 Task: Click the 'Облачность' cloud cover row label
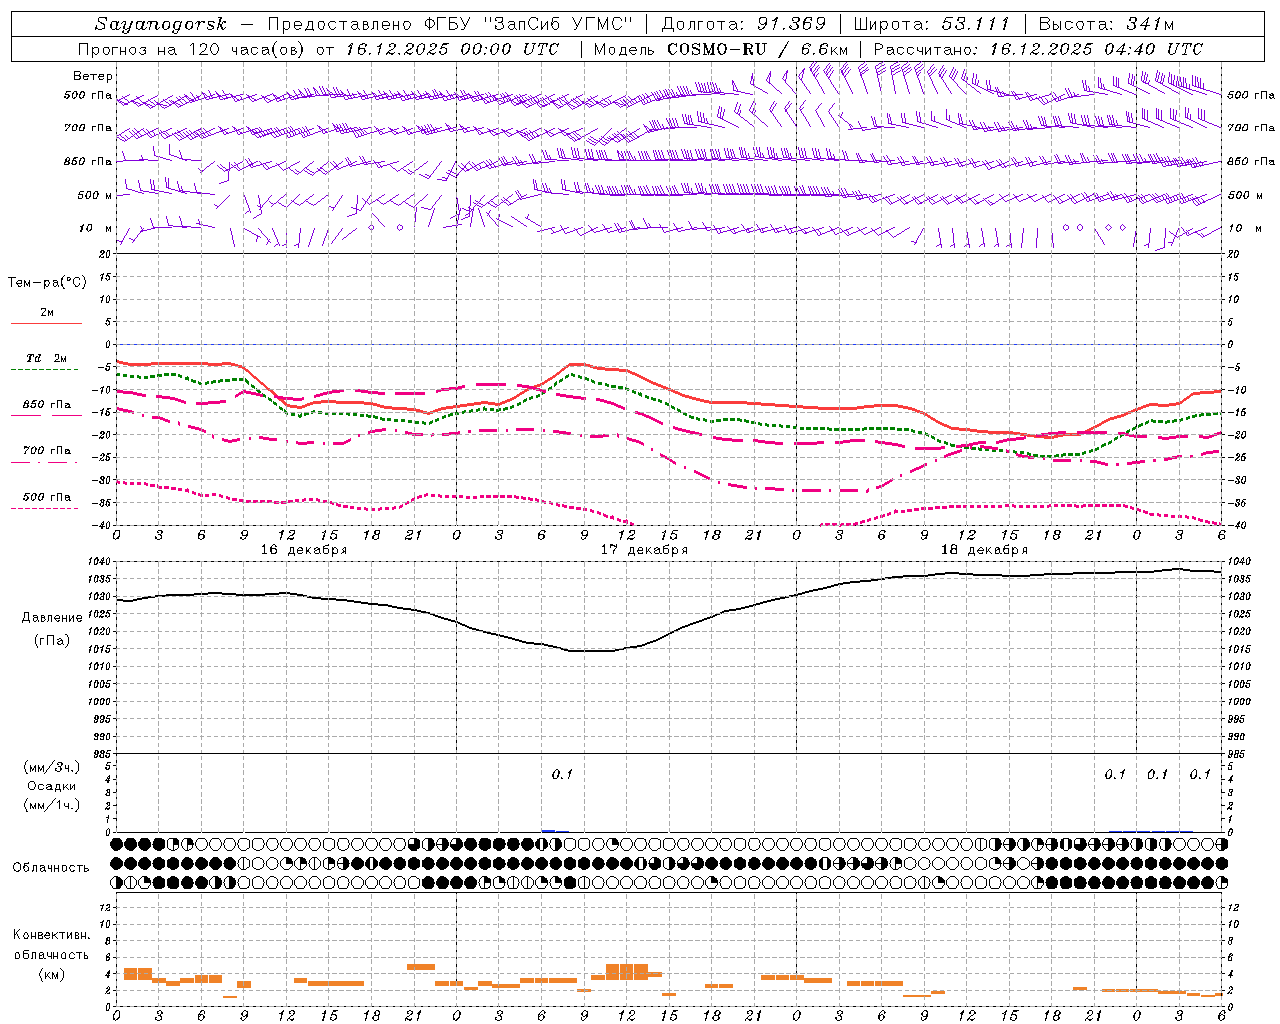(x=51, y=867)
